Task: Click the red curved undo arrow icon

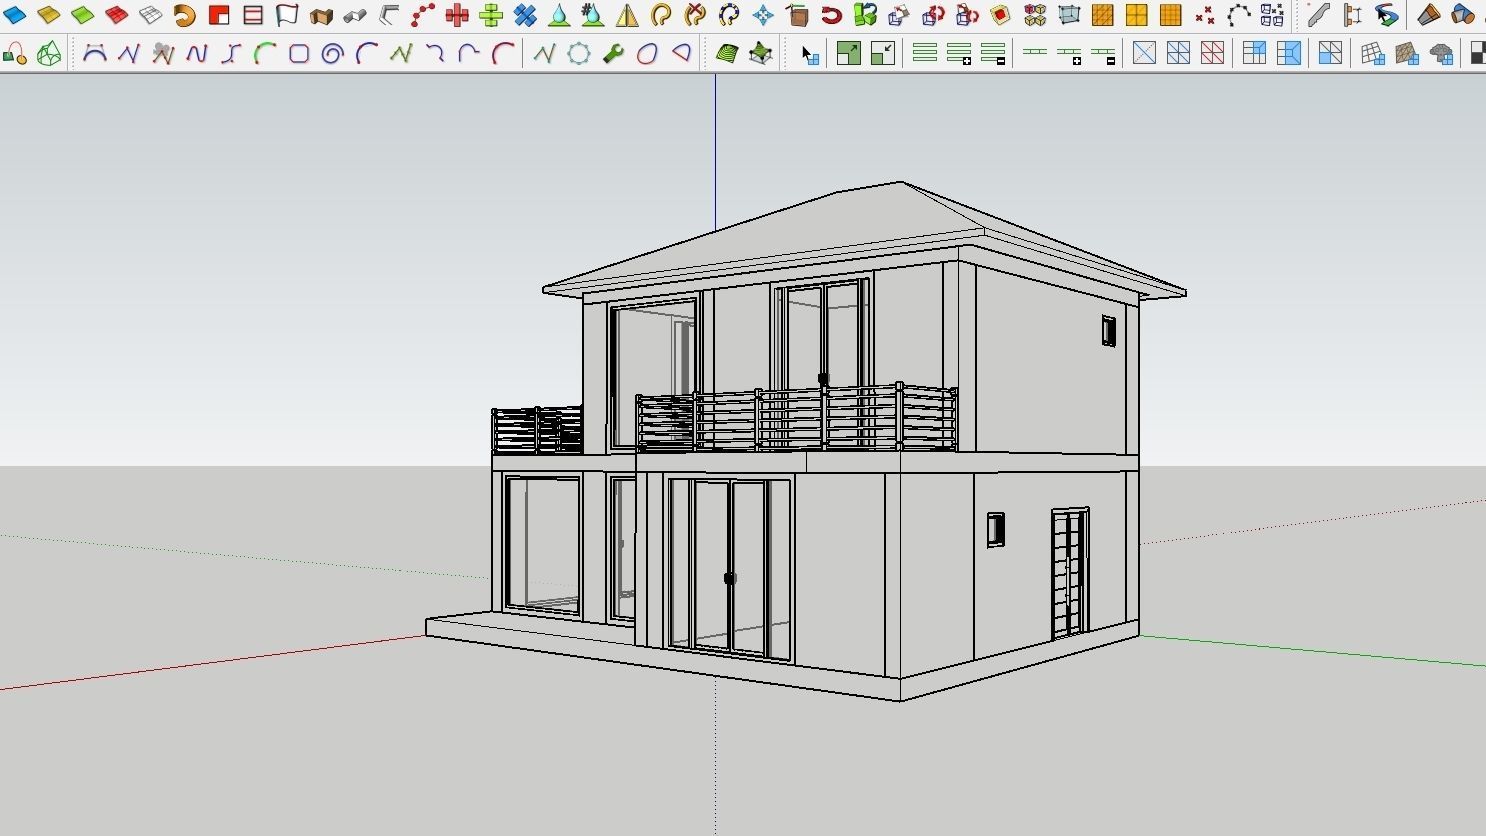Action: (x=831, y=15)
